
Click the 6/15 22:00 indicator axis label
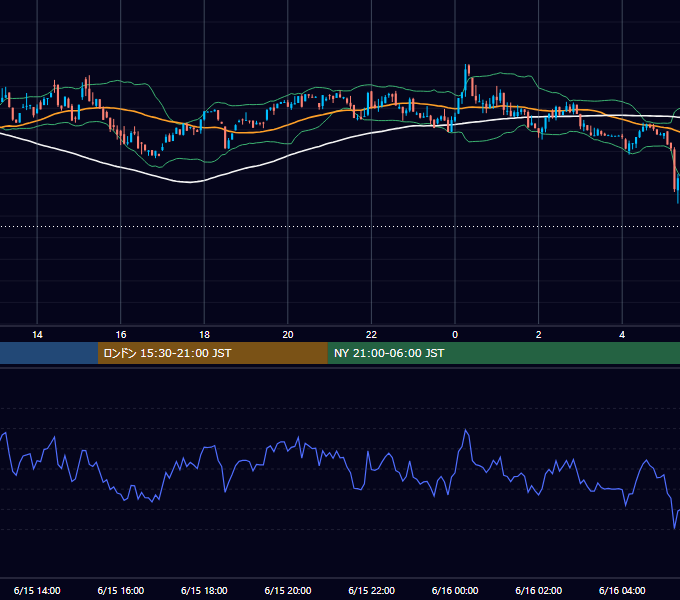coord(371,590)
